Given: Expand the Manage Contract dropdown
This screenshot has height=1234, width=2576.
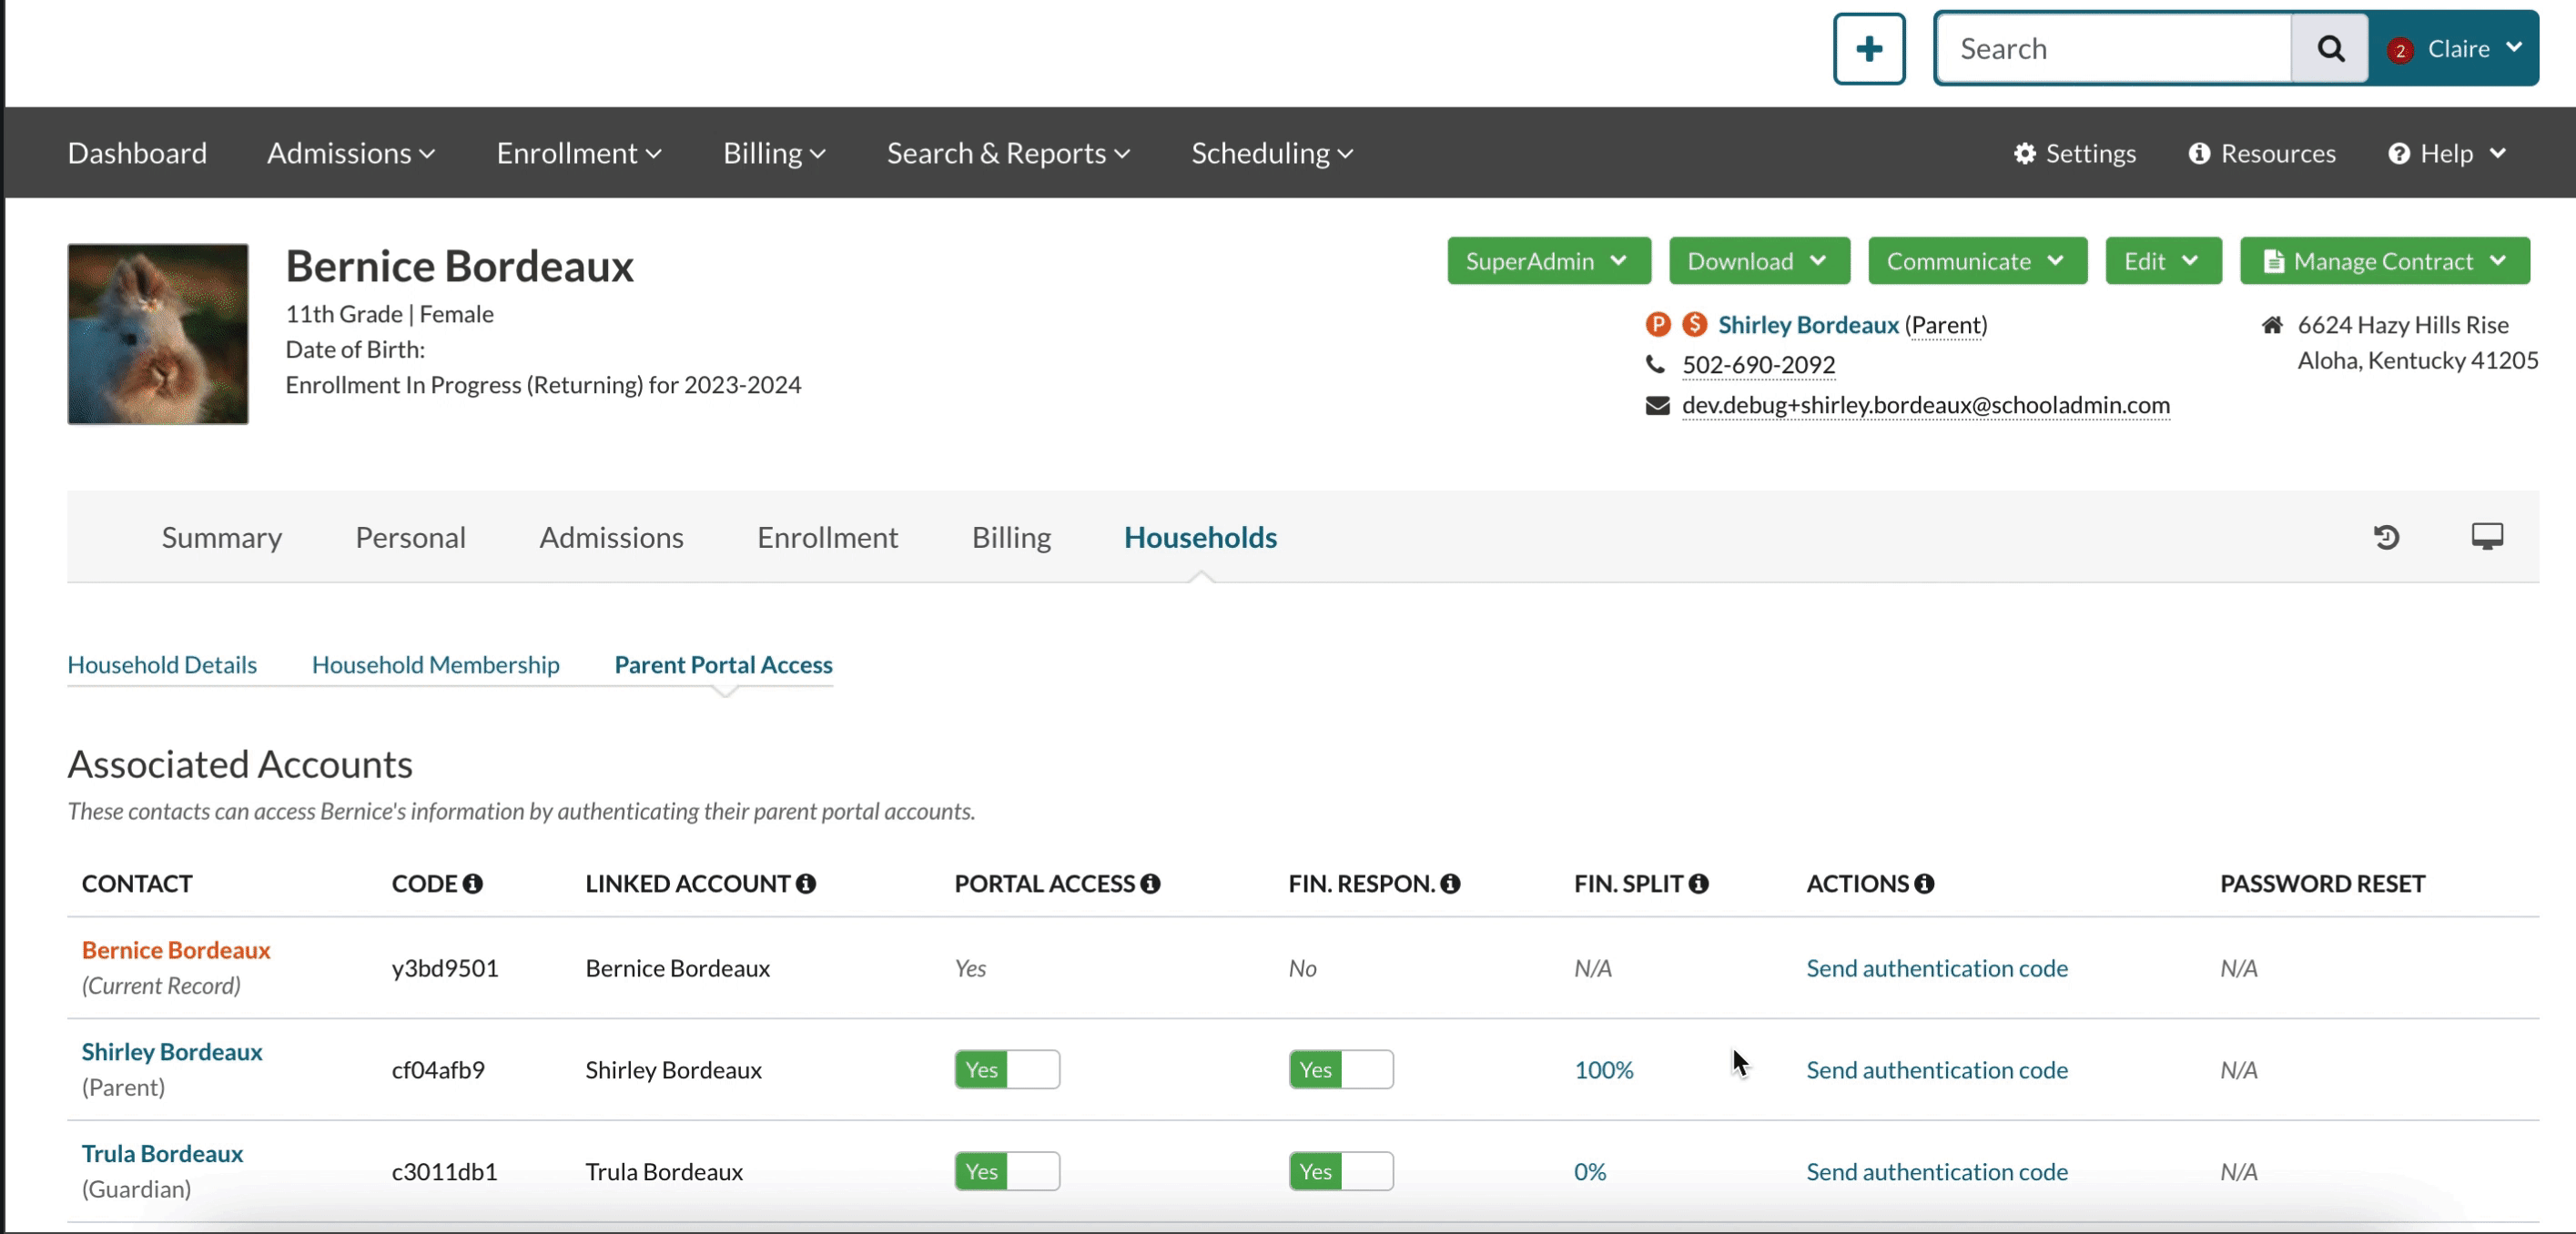Looking at the screenshot, I should pyautogui.click(x=2384, y=261).
